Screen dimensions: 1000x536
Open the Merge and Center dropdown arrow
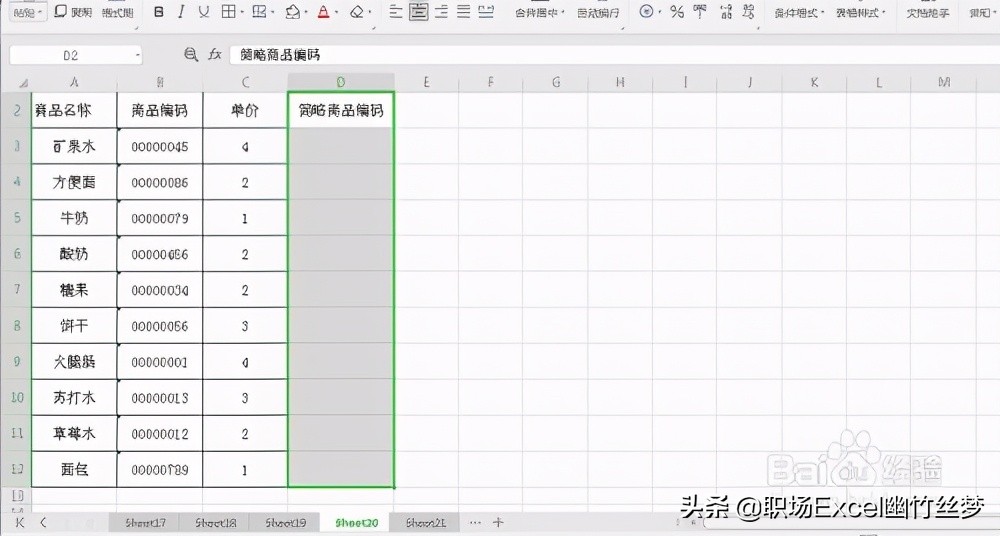562,13
